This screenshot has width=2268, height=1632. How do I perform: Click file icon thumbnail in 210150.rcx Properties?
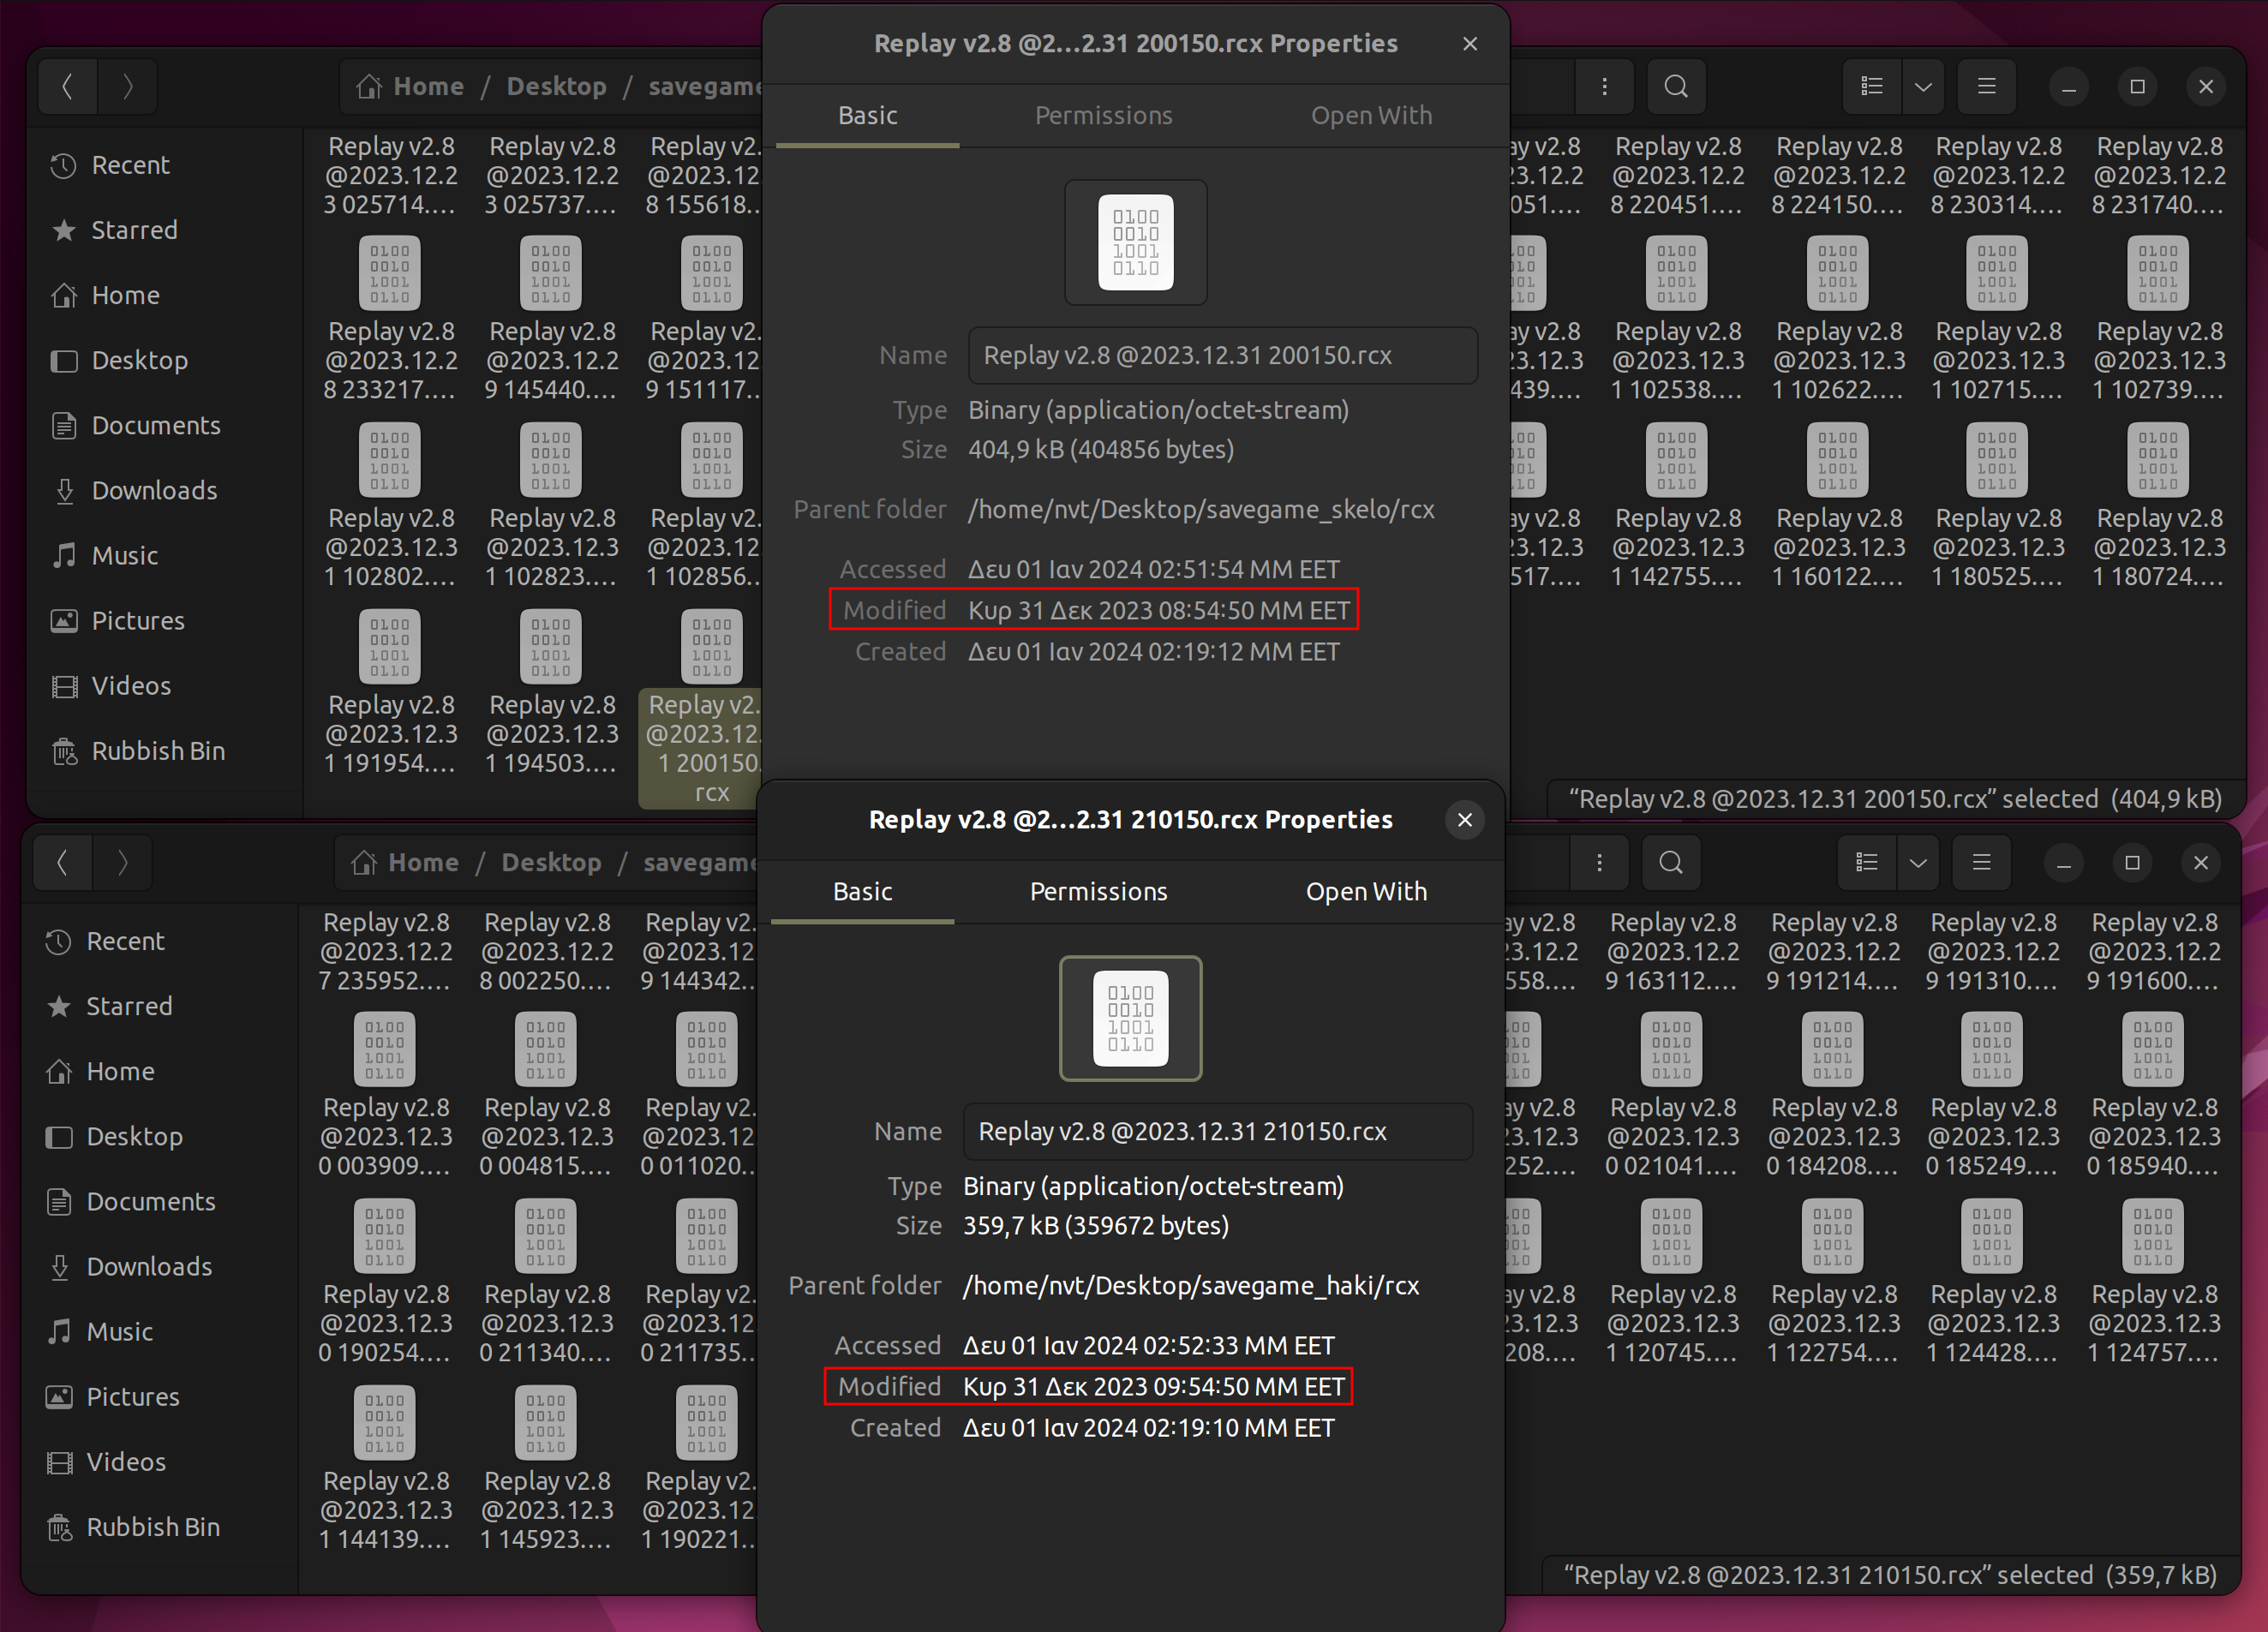point(1130,1018)
